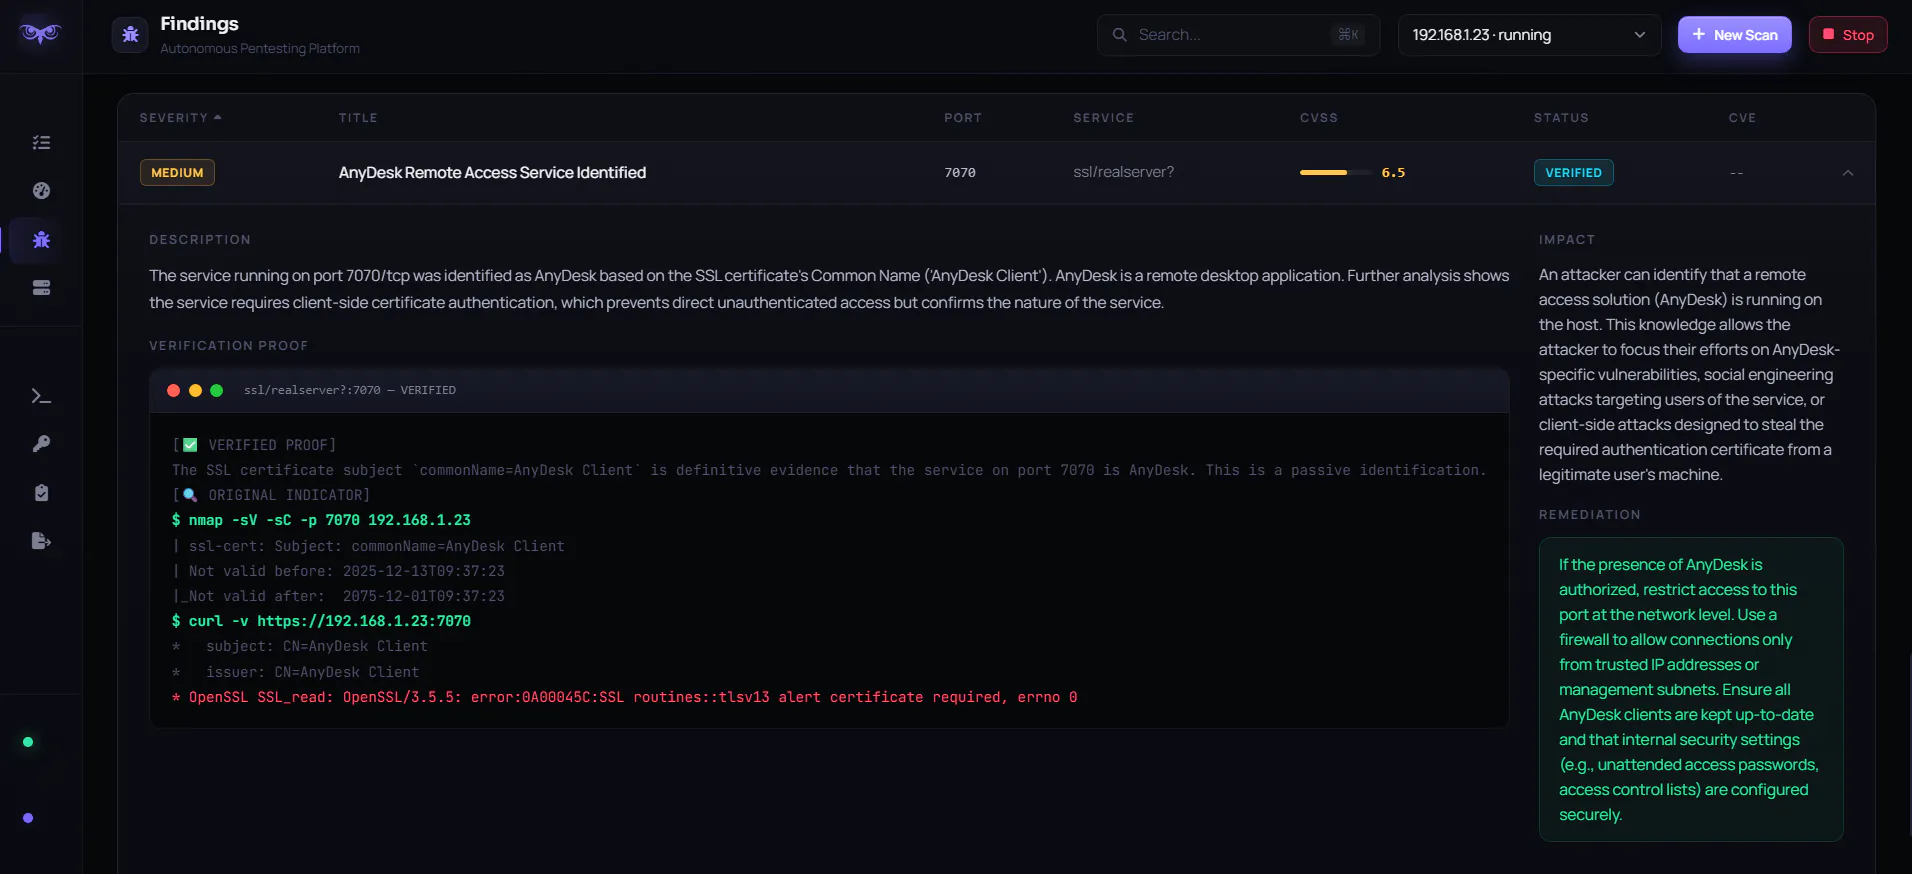The width and height of the screenshot is (1912, 874).
Task: Click the red dot in proof terminal header
Action: pyautogui.click(x=173, y=391)
